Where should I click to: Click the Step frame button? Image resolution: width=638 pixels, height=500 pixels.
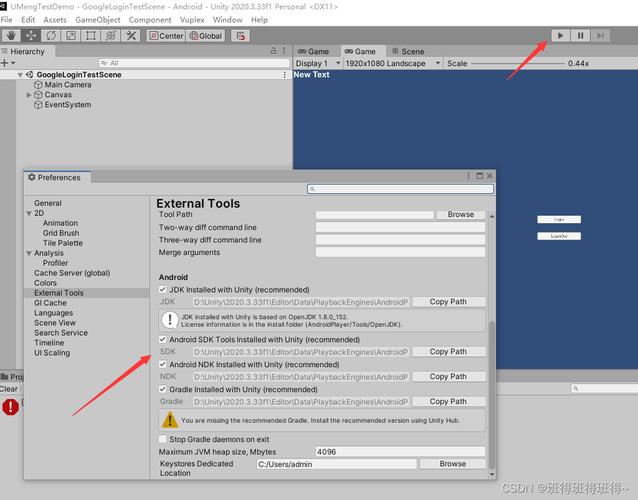pos(600,36)
